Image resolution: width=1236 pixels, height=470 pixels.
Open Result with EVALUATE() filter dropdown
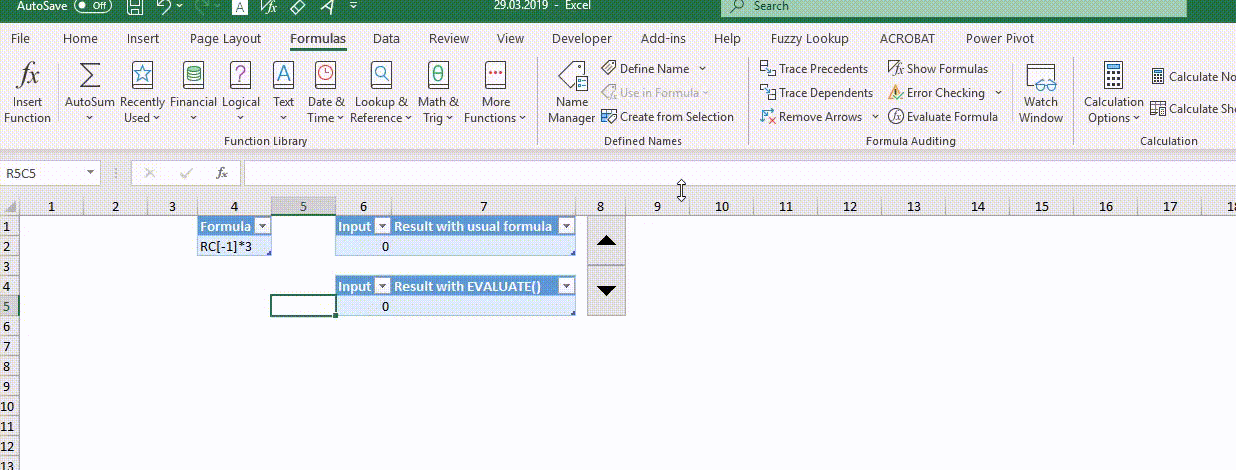566,287
